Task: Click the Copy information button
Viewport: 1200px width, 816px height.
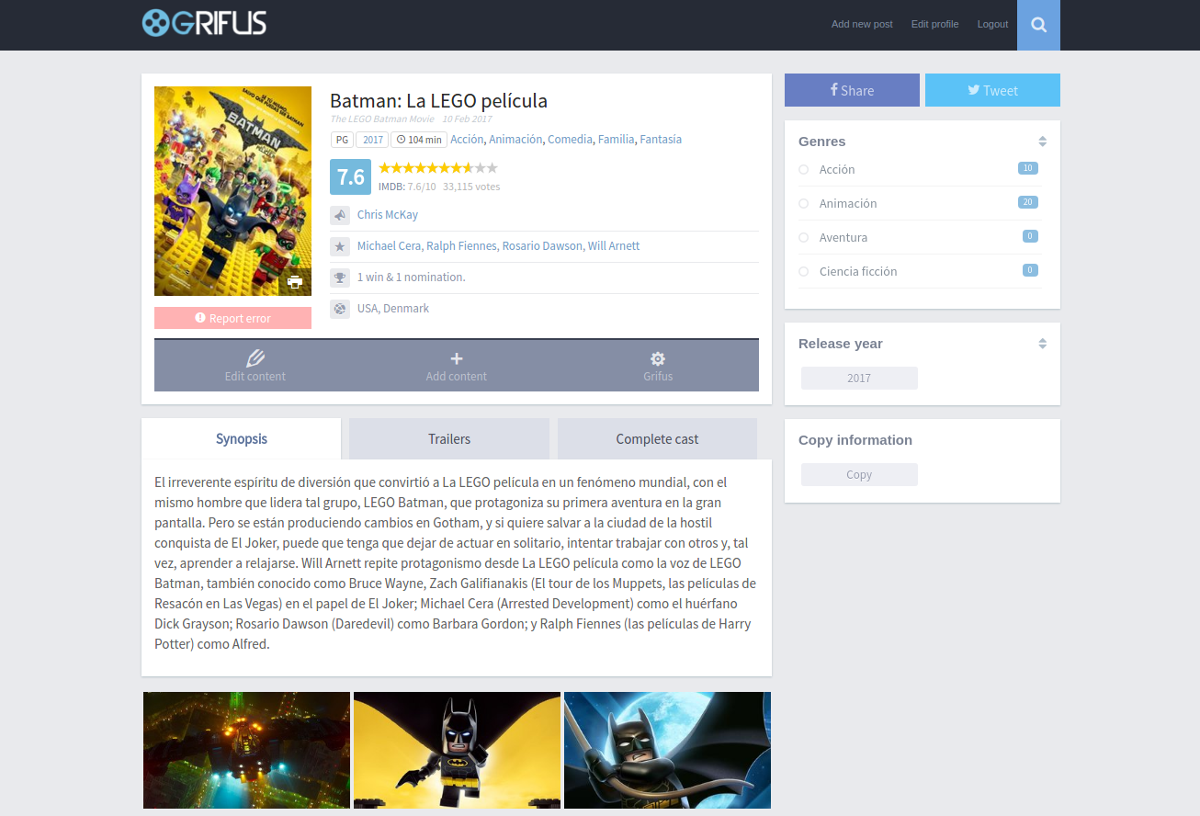Action: point(859,475)
